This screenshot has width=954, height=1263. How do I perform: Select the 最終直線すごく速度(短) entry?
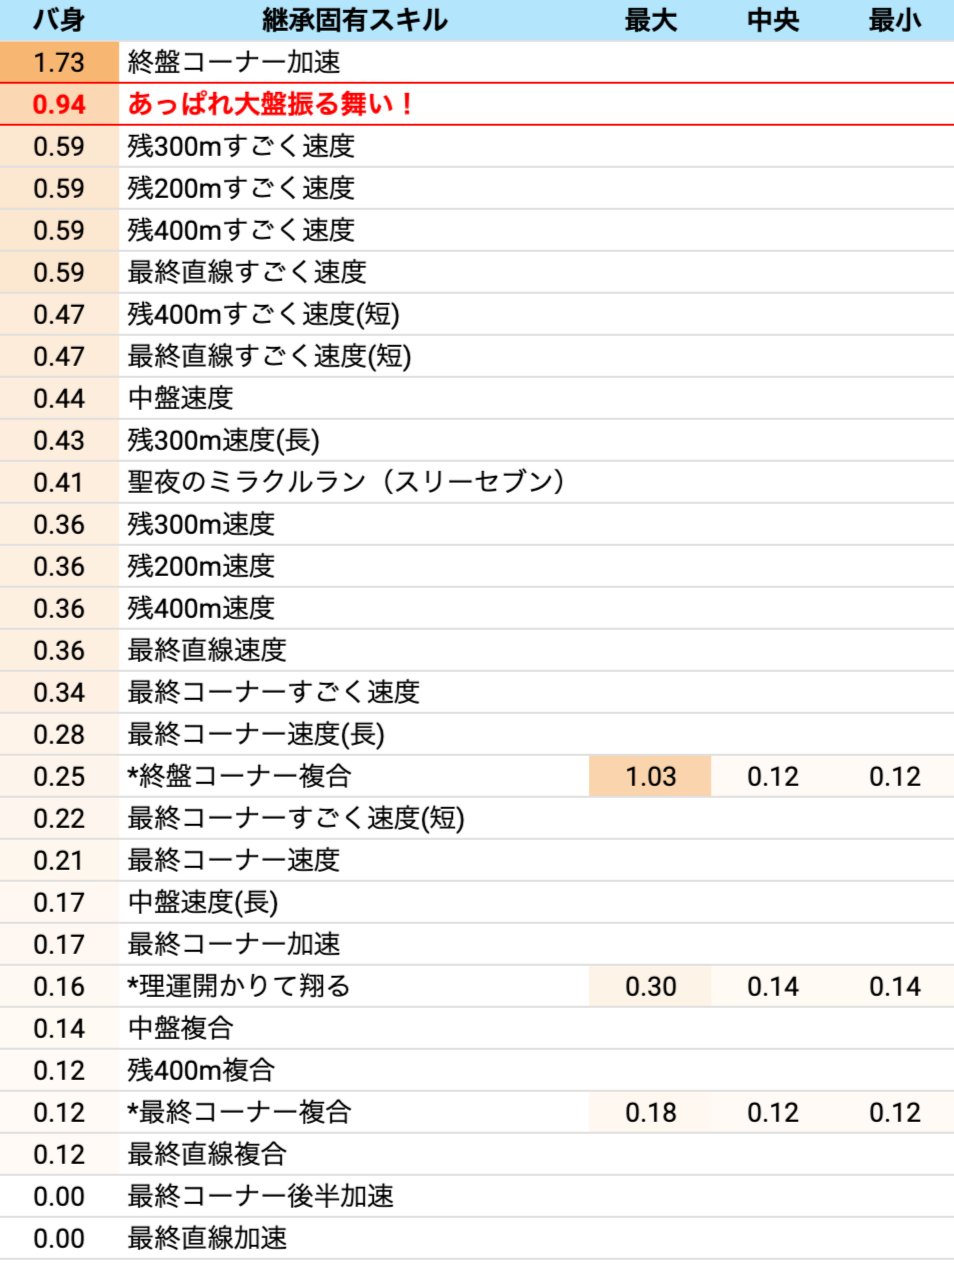(269, 356)
